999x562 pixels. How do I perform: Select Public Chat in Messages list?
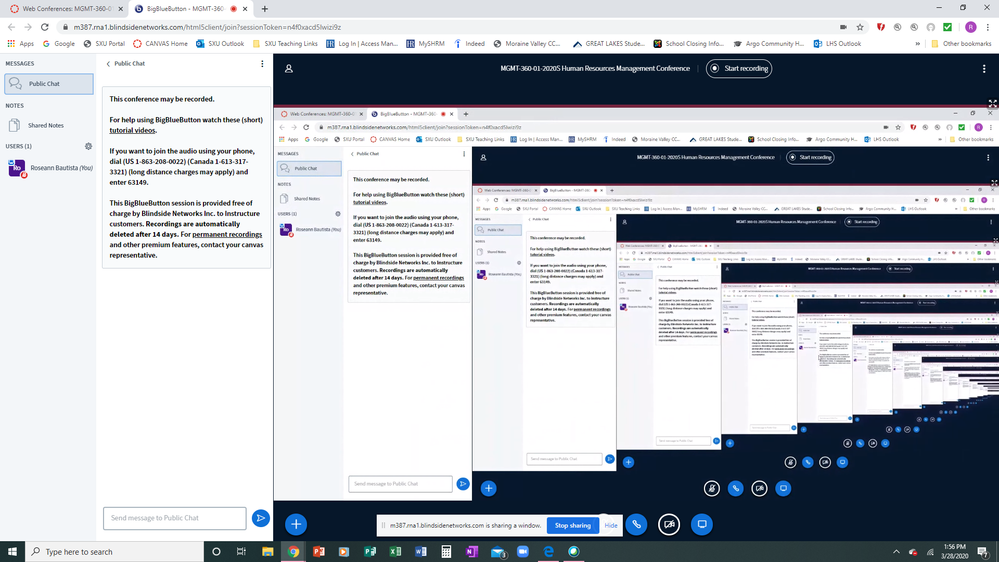(x=45, y=84)
